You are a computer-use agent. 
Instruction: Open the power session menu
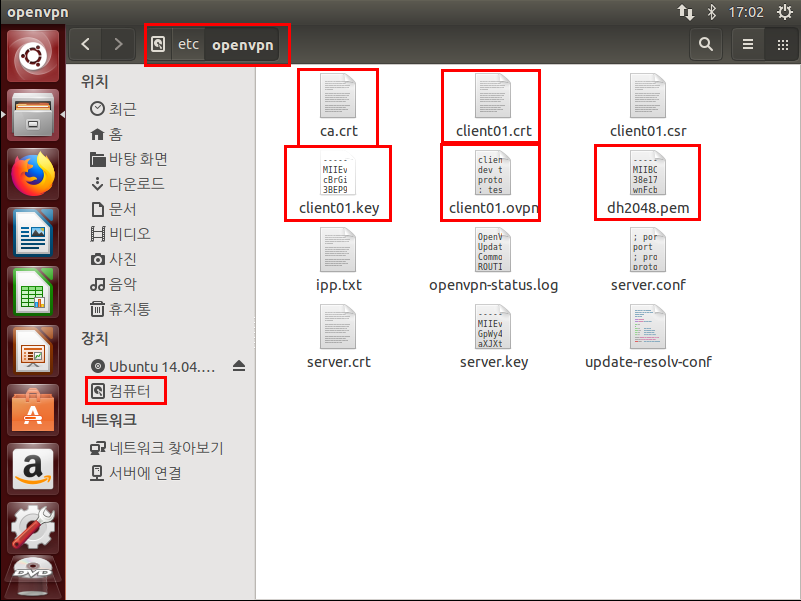(785, 12)
